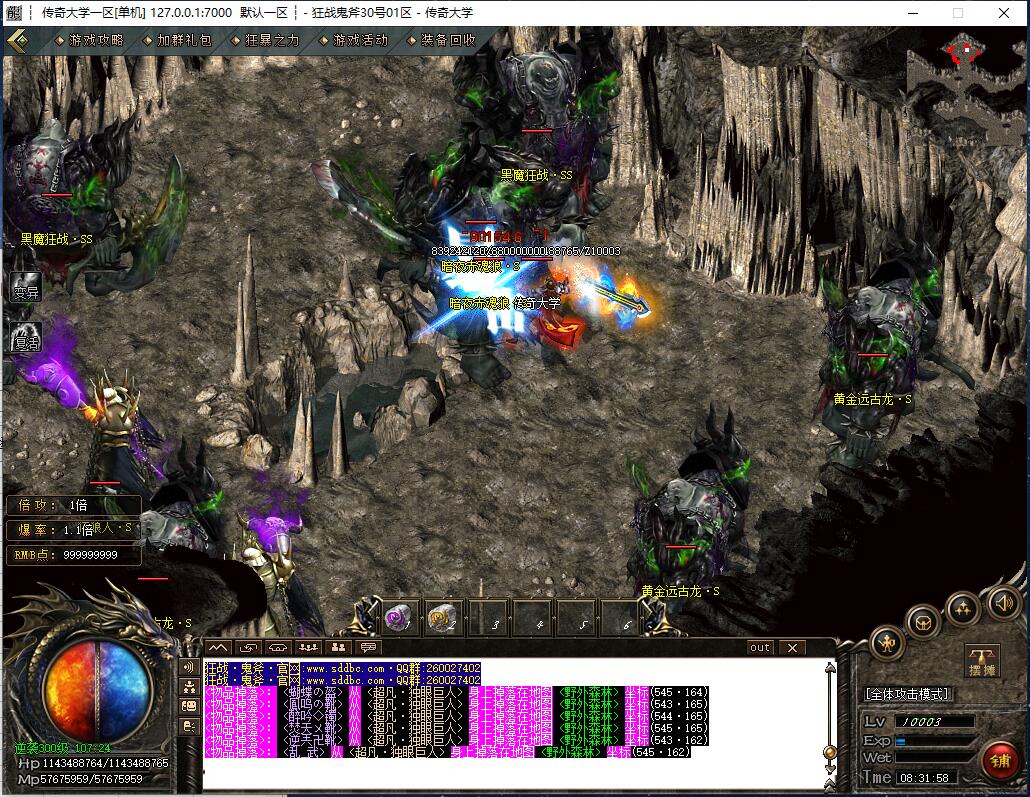Viewport: 1030px width, 797px height.
Task: Toggle the bottom chat side filter icon
Action: click(x=190, y=726)
